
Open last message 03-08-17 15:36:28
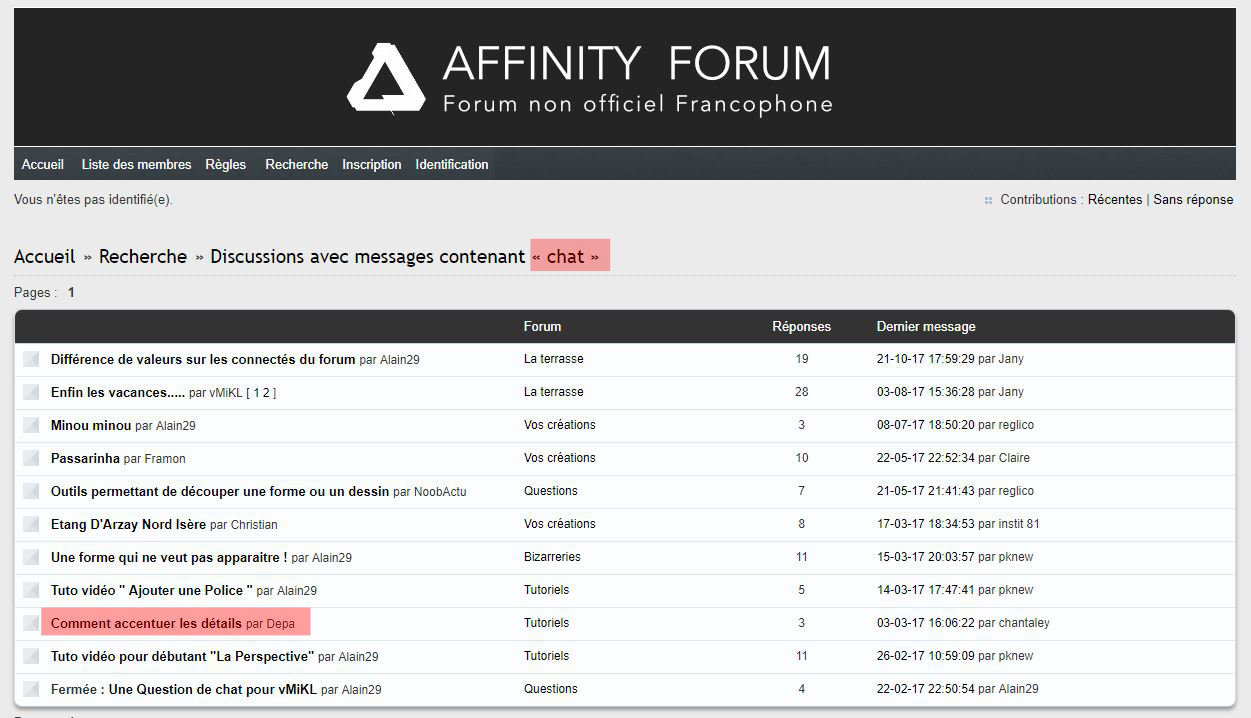926,392
